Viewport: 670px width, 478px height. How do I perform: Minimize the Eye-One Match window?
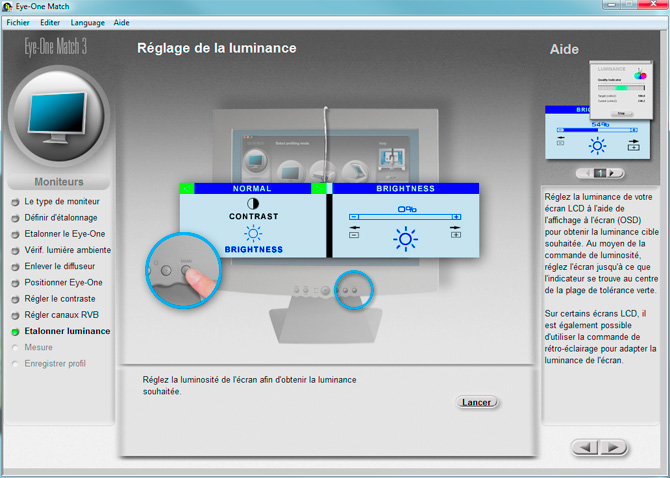(x=611, y=4)
